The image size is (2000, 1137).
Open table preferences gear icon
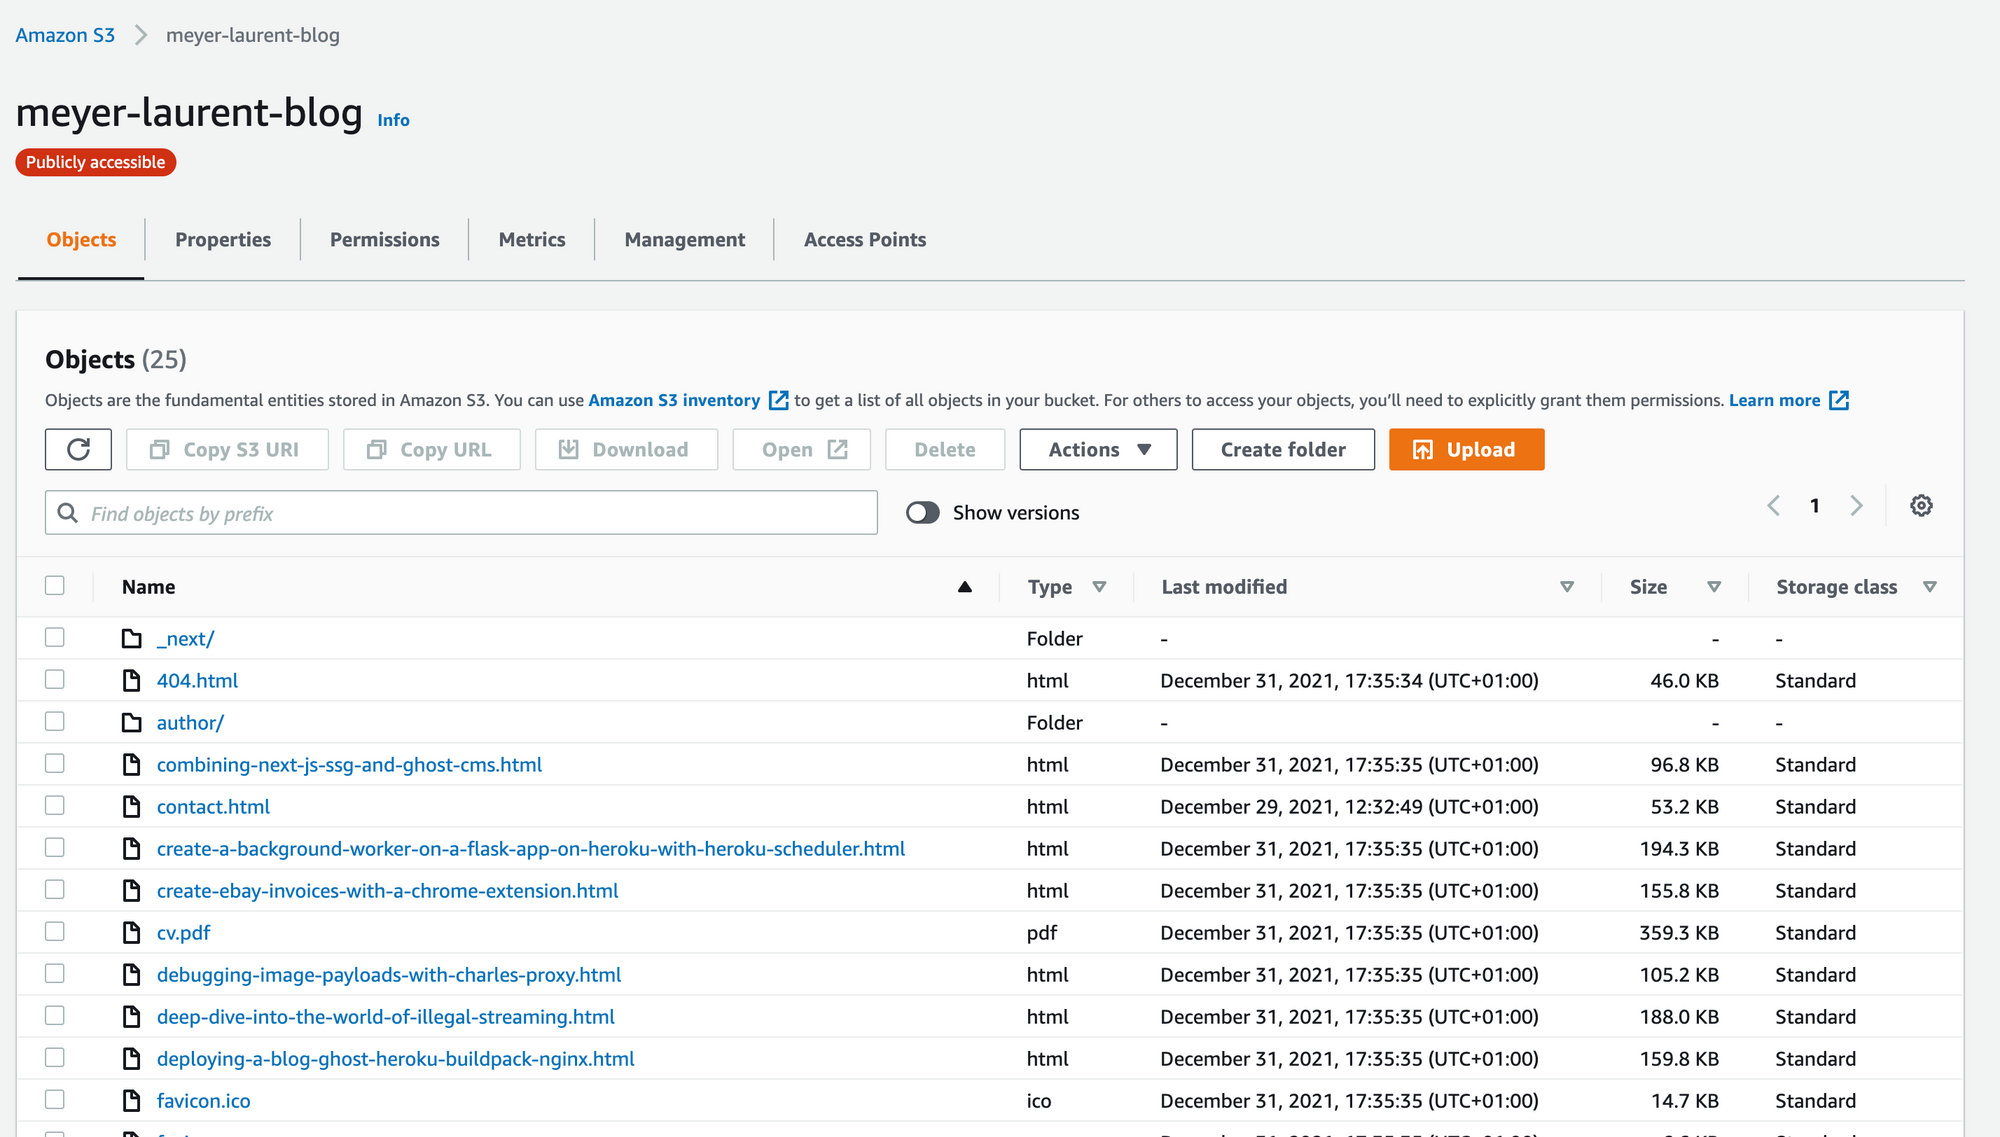(x=1921, y=506)
